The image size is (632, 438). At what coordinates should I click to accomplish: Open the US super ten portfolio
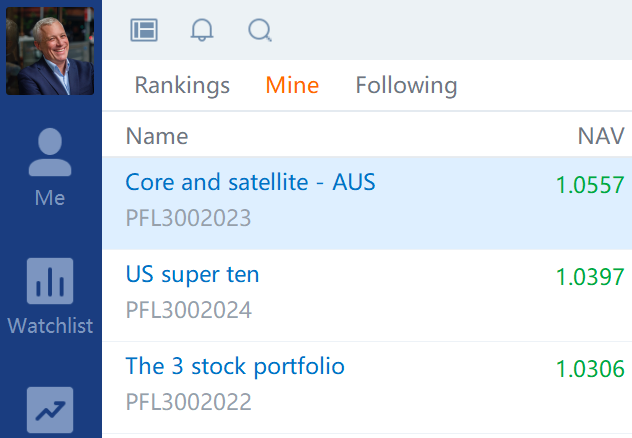(192, 275)
